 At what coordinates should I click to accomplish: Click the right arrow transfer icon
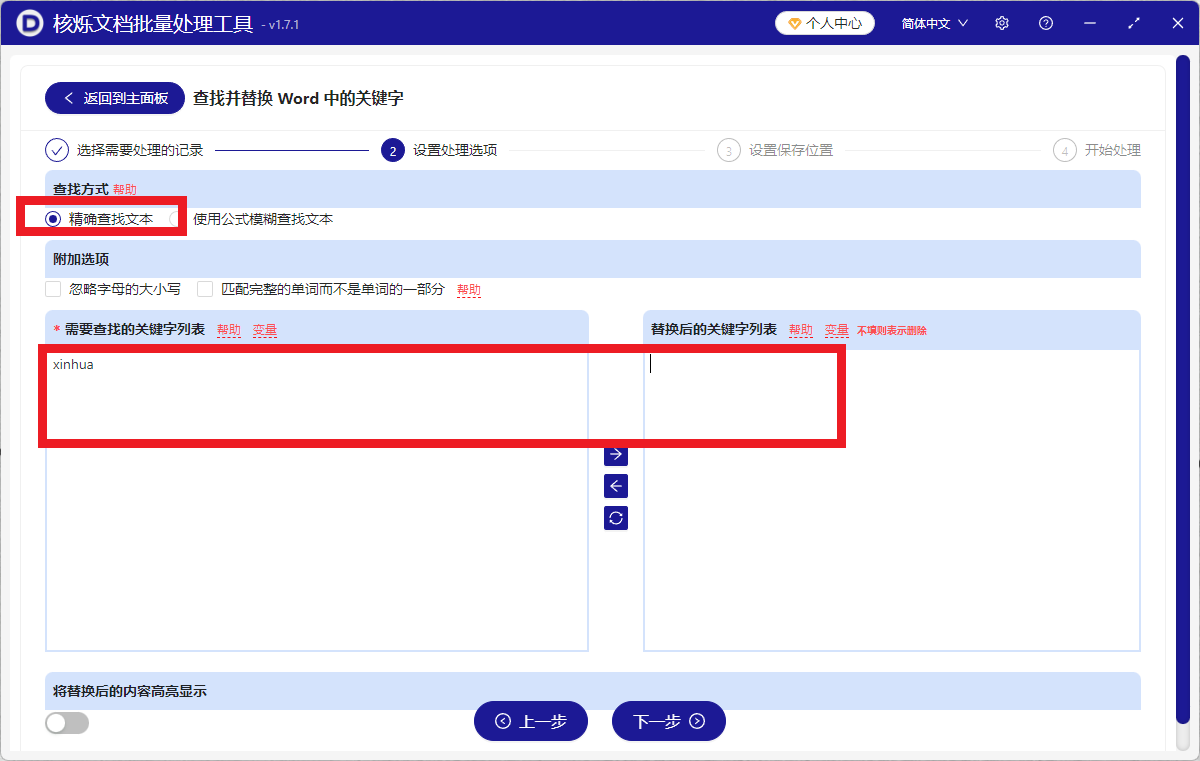click(x=616, y=454)
